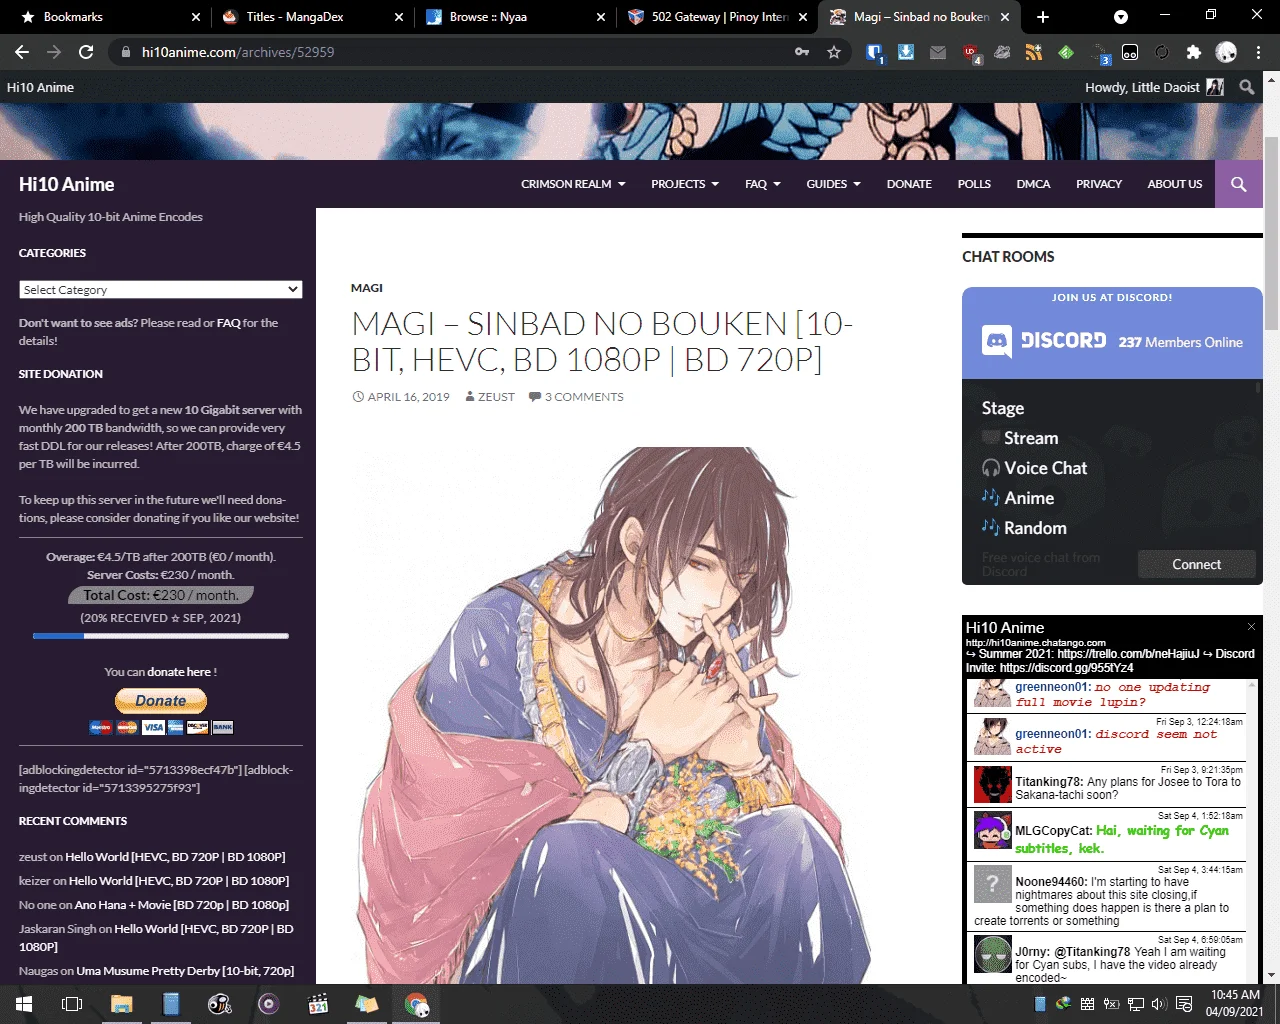Click the purple site search button

coord(1239,184)
